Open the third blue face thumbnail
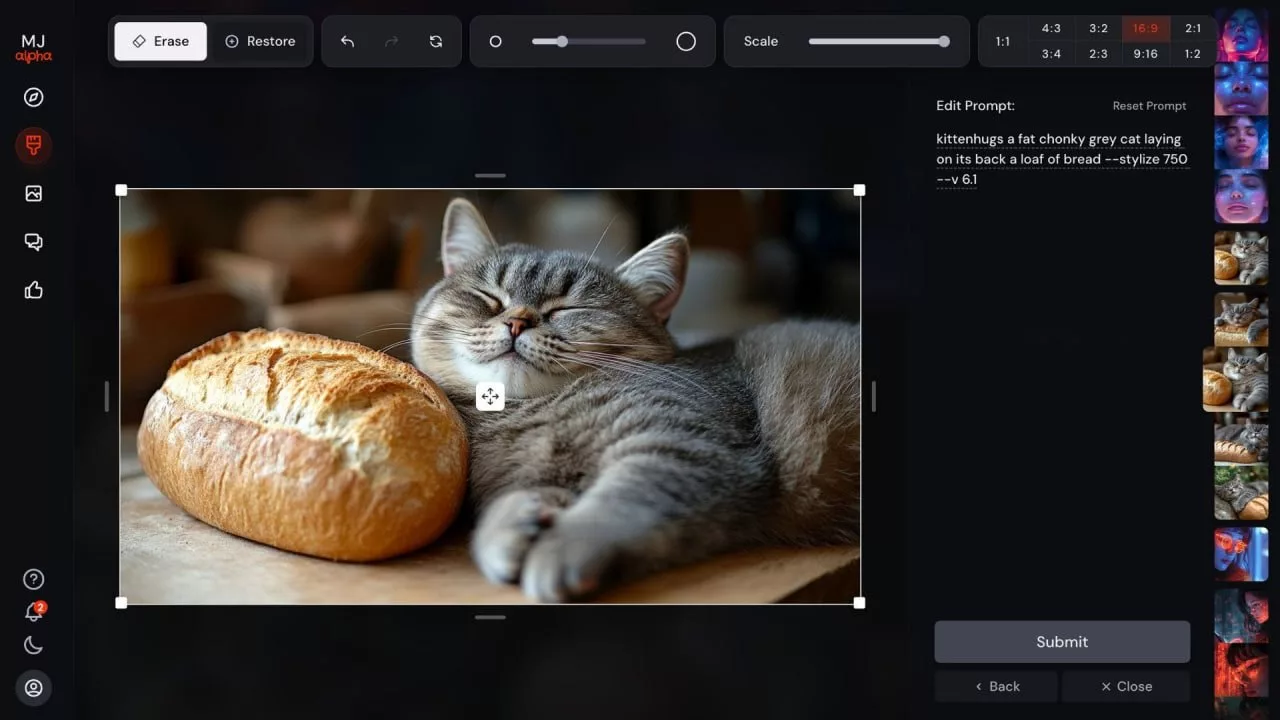Viewport: 1280px width, 720px height. [1241, 143]
